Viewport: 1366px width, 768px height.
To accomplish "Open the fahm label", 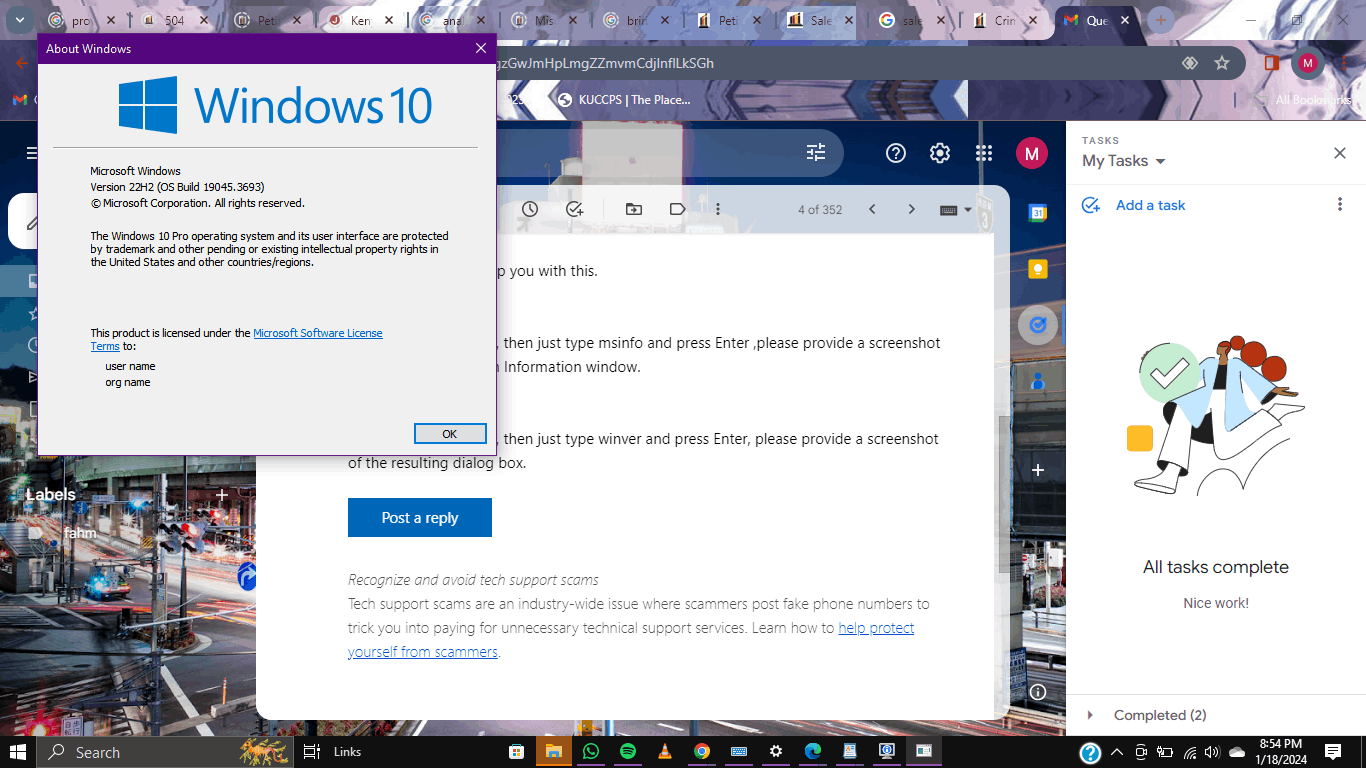I will pos(80,533).
